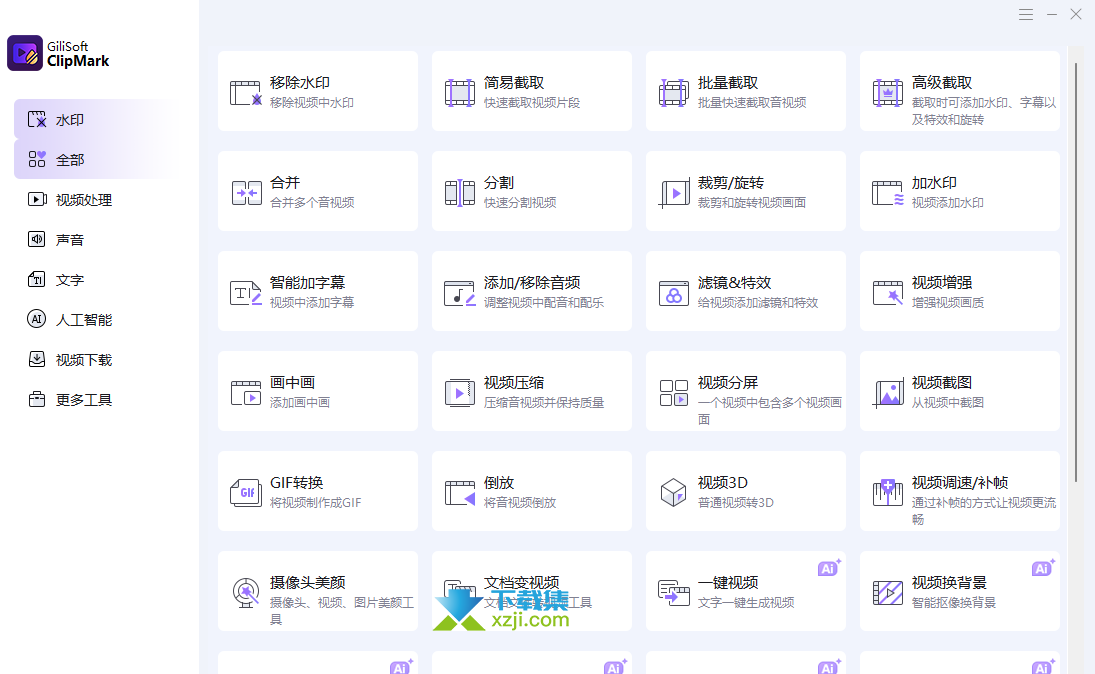
Task: Select the 裁剪/旋转 crop and rotate icon
Action: pos(673,193)
